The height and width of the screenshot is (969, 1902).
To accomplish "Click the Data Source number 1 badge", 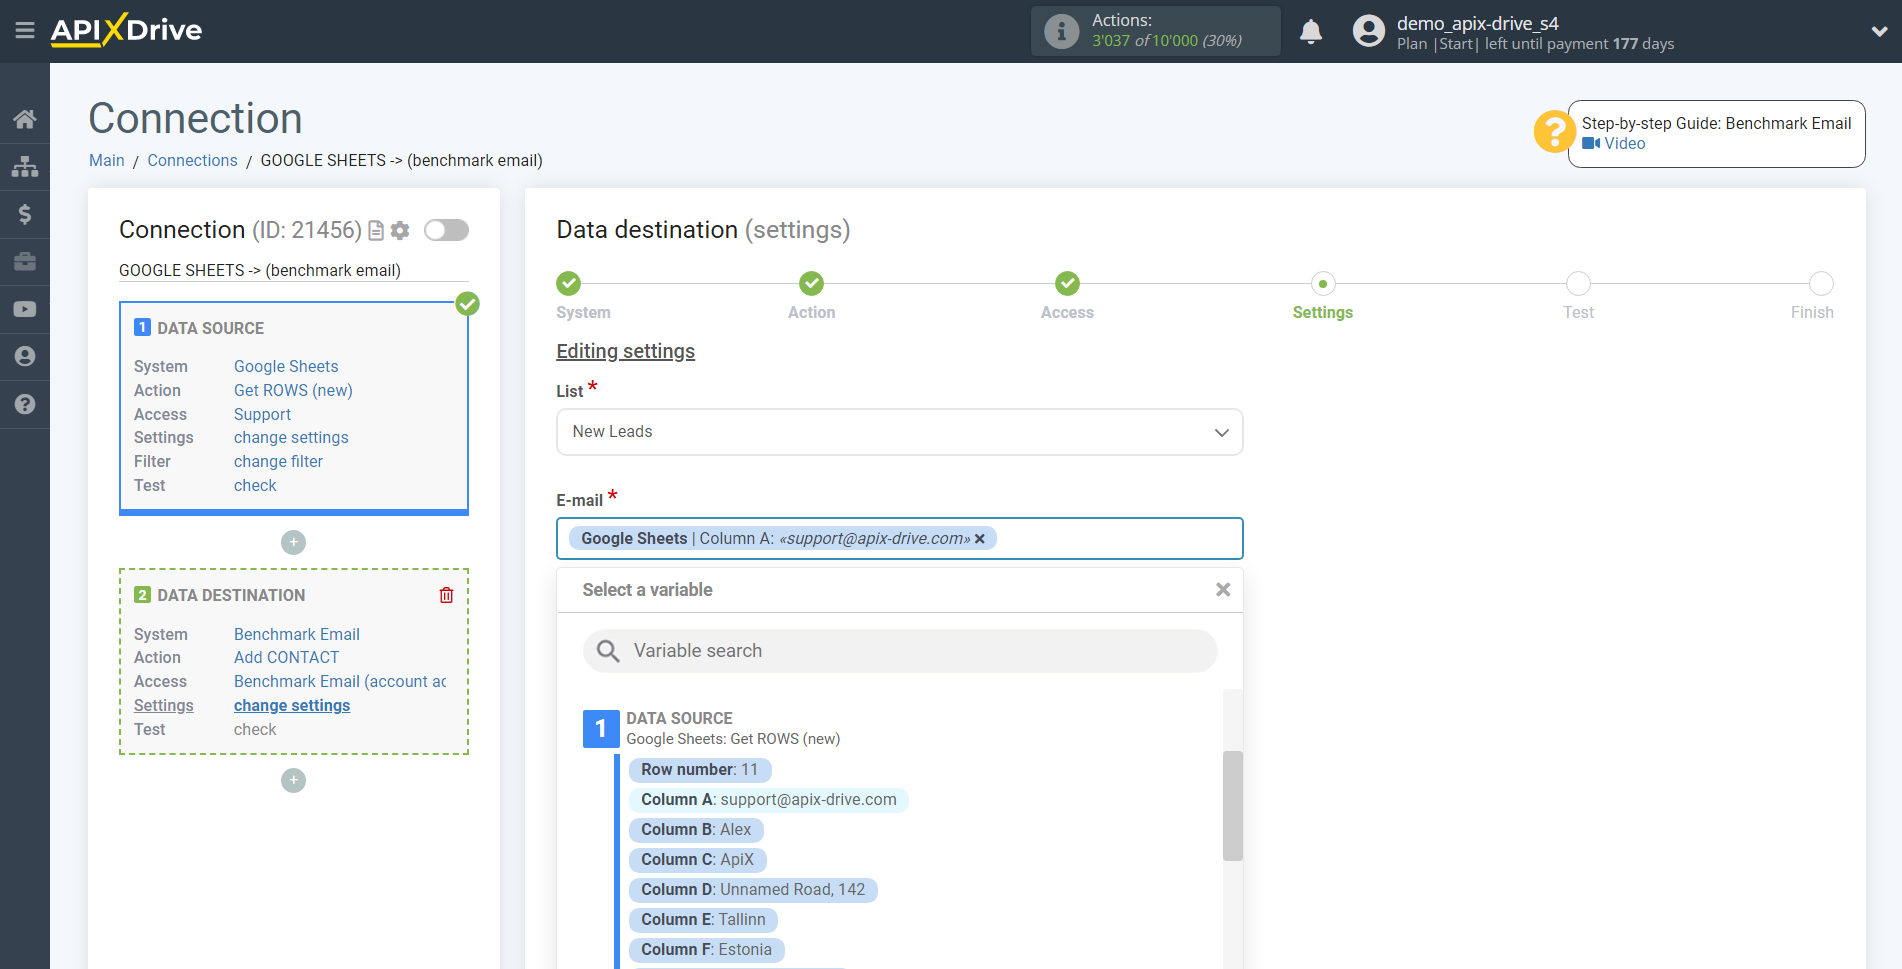I will [x=600, y=729].
